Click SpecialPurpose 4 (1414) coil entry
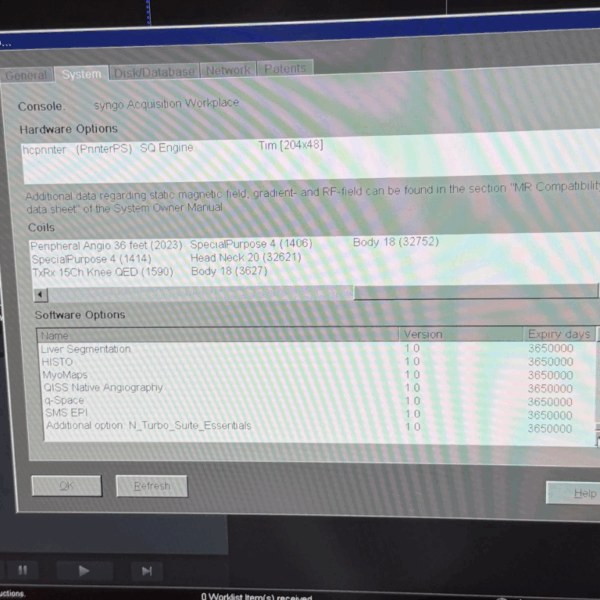Image resolution: width=600 pixels, height=600 pixels. [x=91, y=259]
